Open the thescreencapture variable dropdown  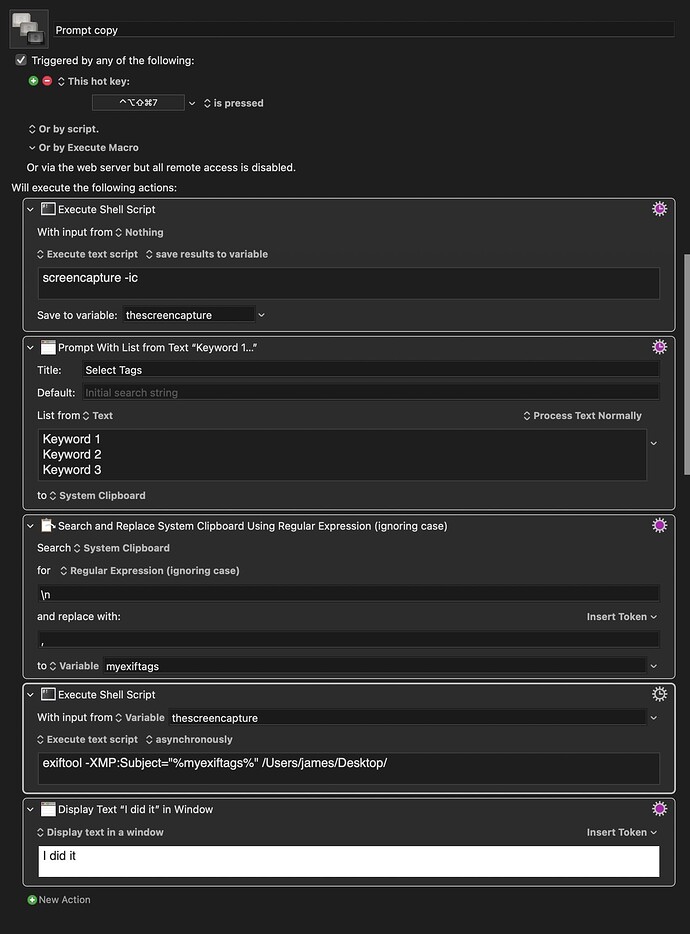[261, 315]
